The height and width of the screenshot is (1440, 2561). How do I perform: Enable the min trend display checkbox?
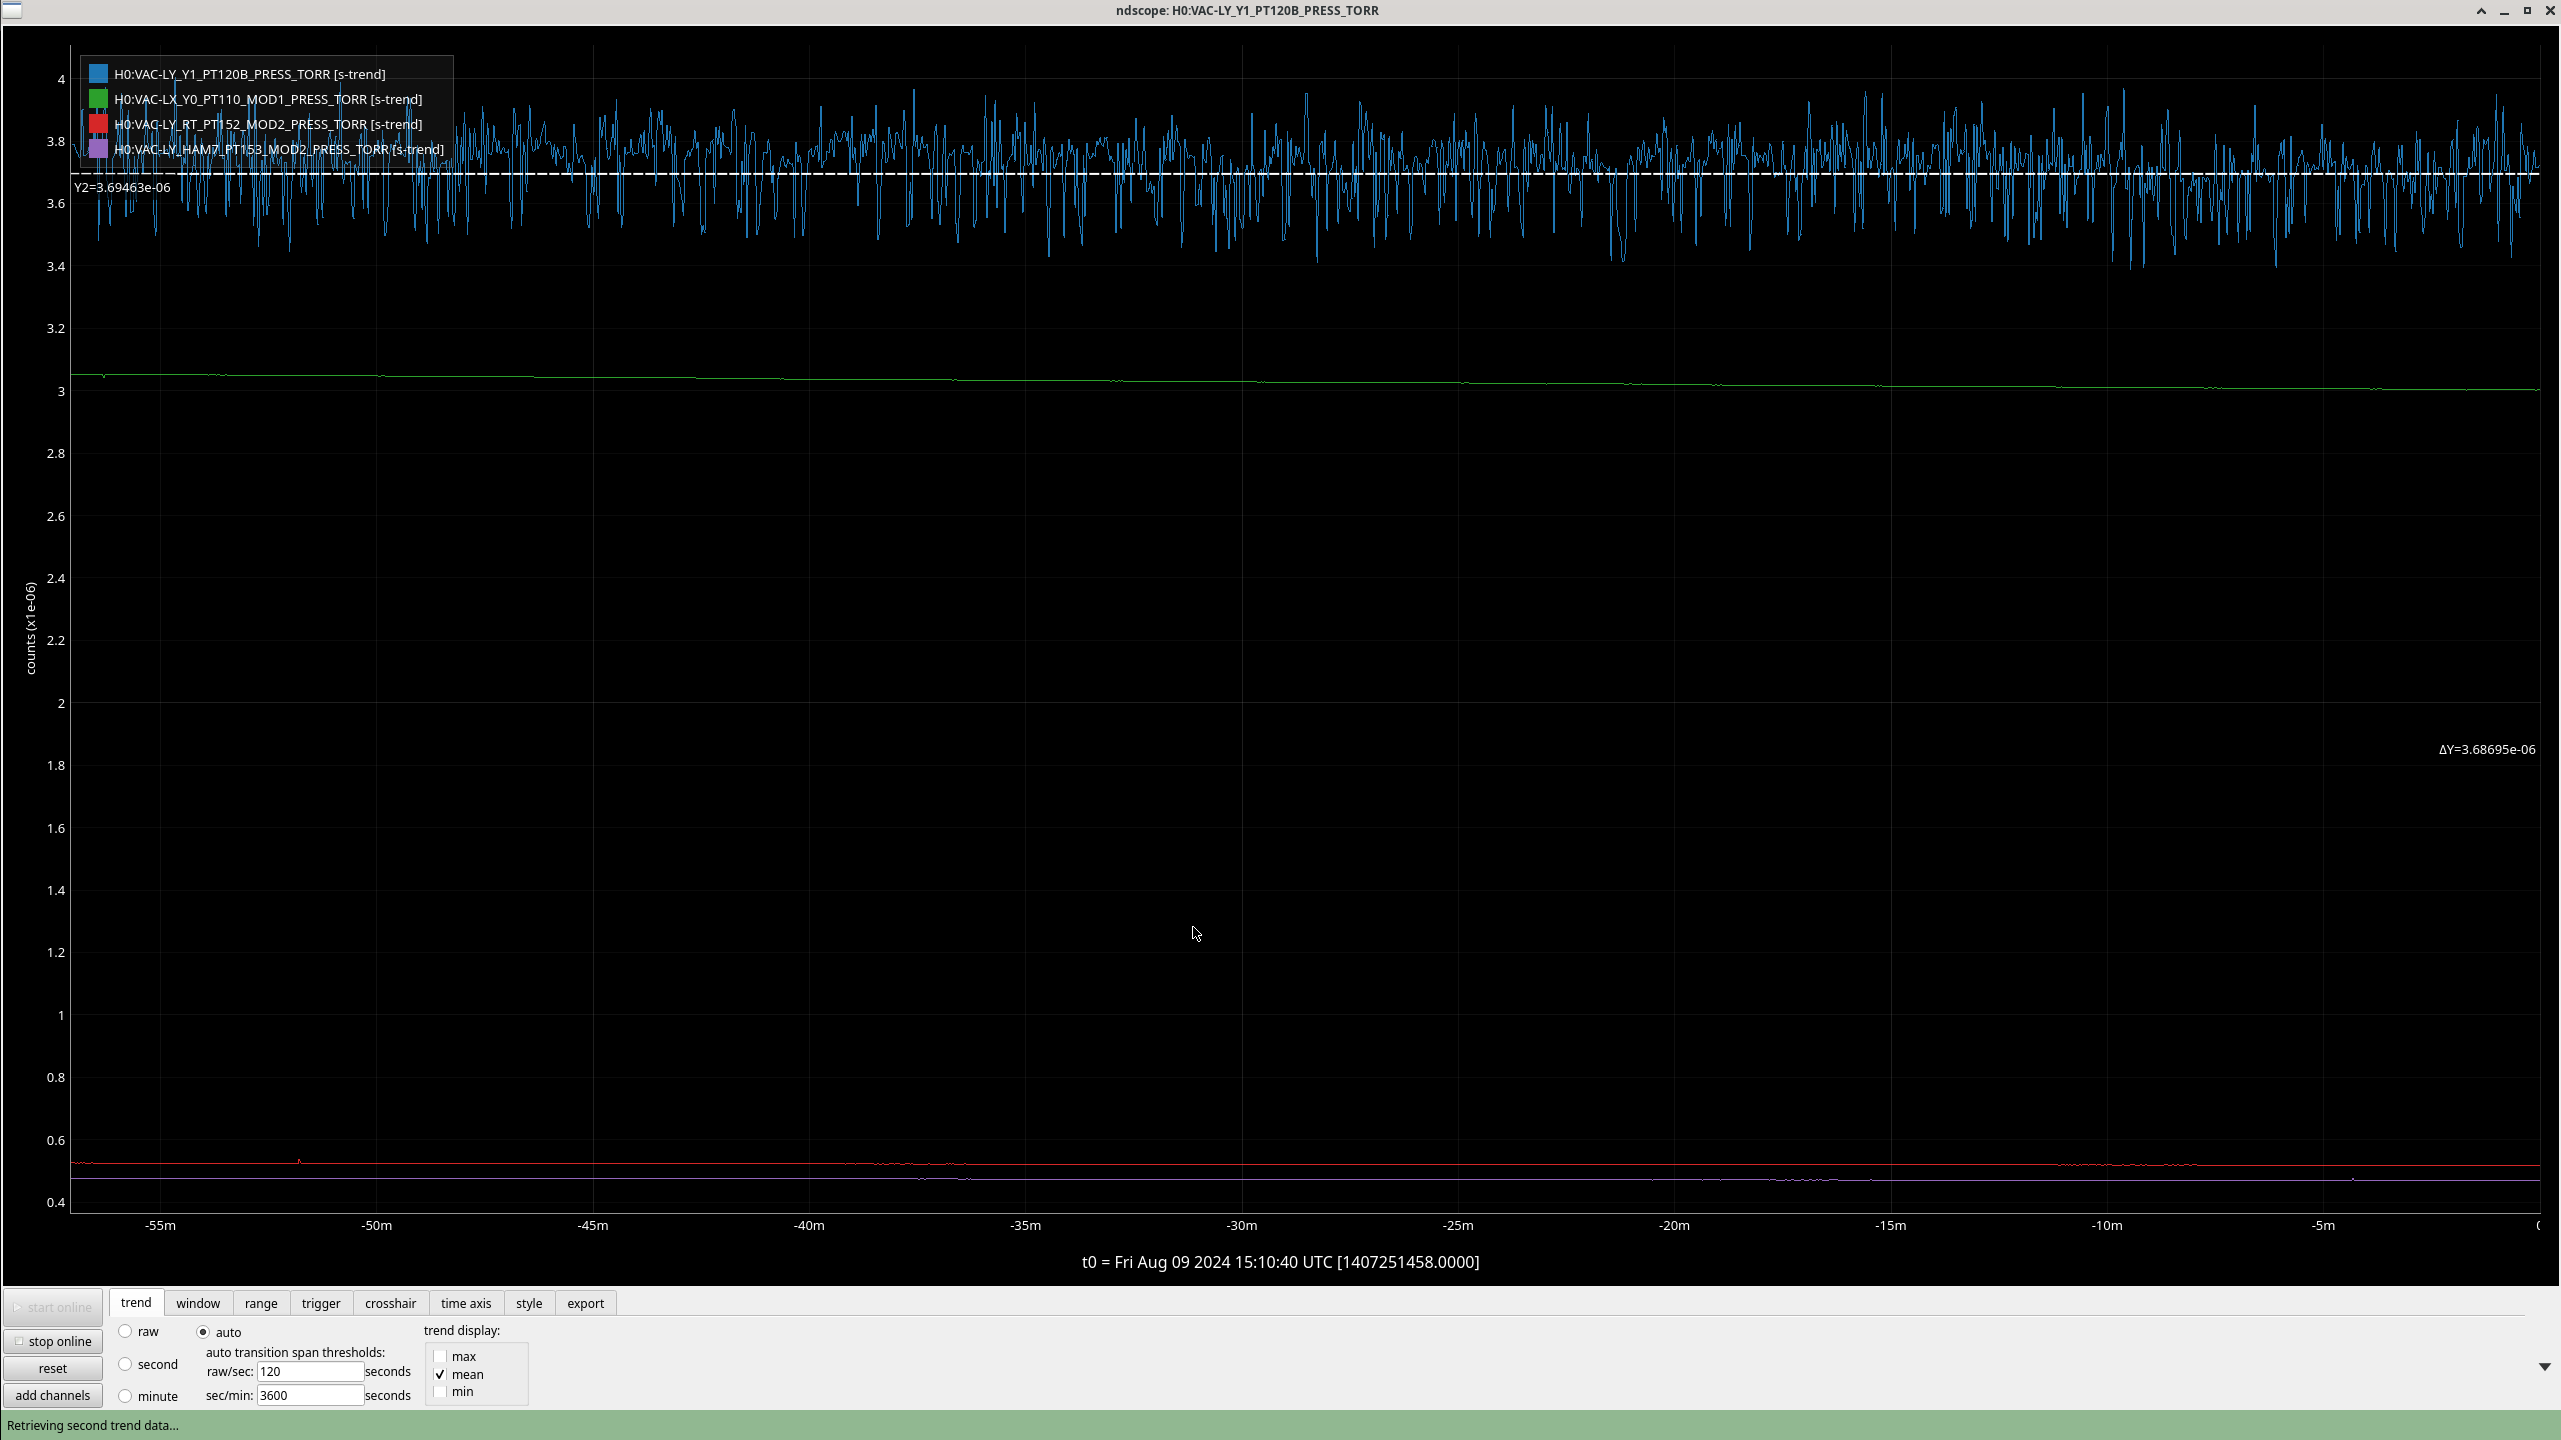click(x=440, y=1391)
